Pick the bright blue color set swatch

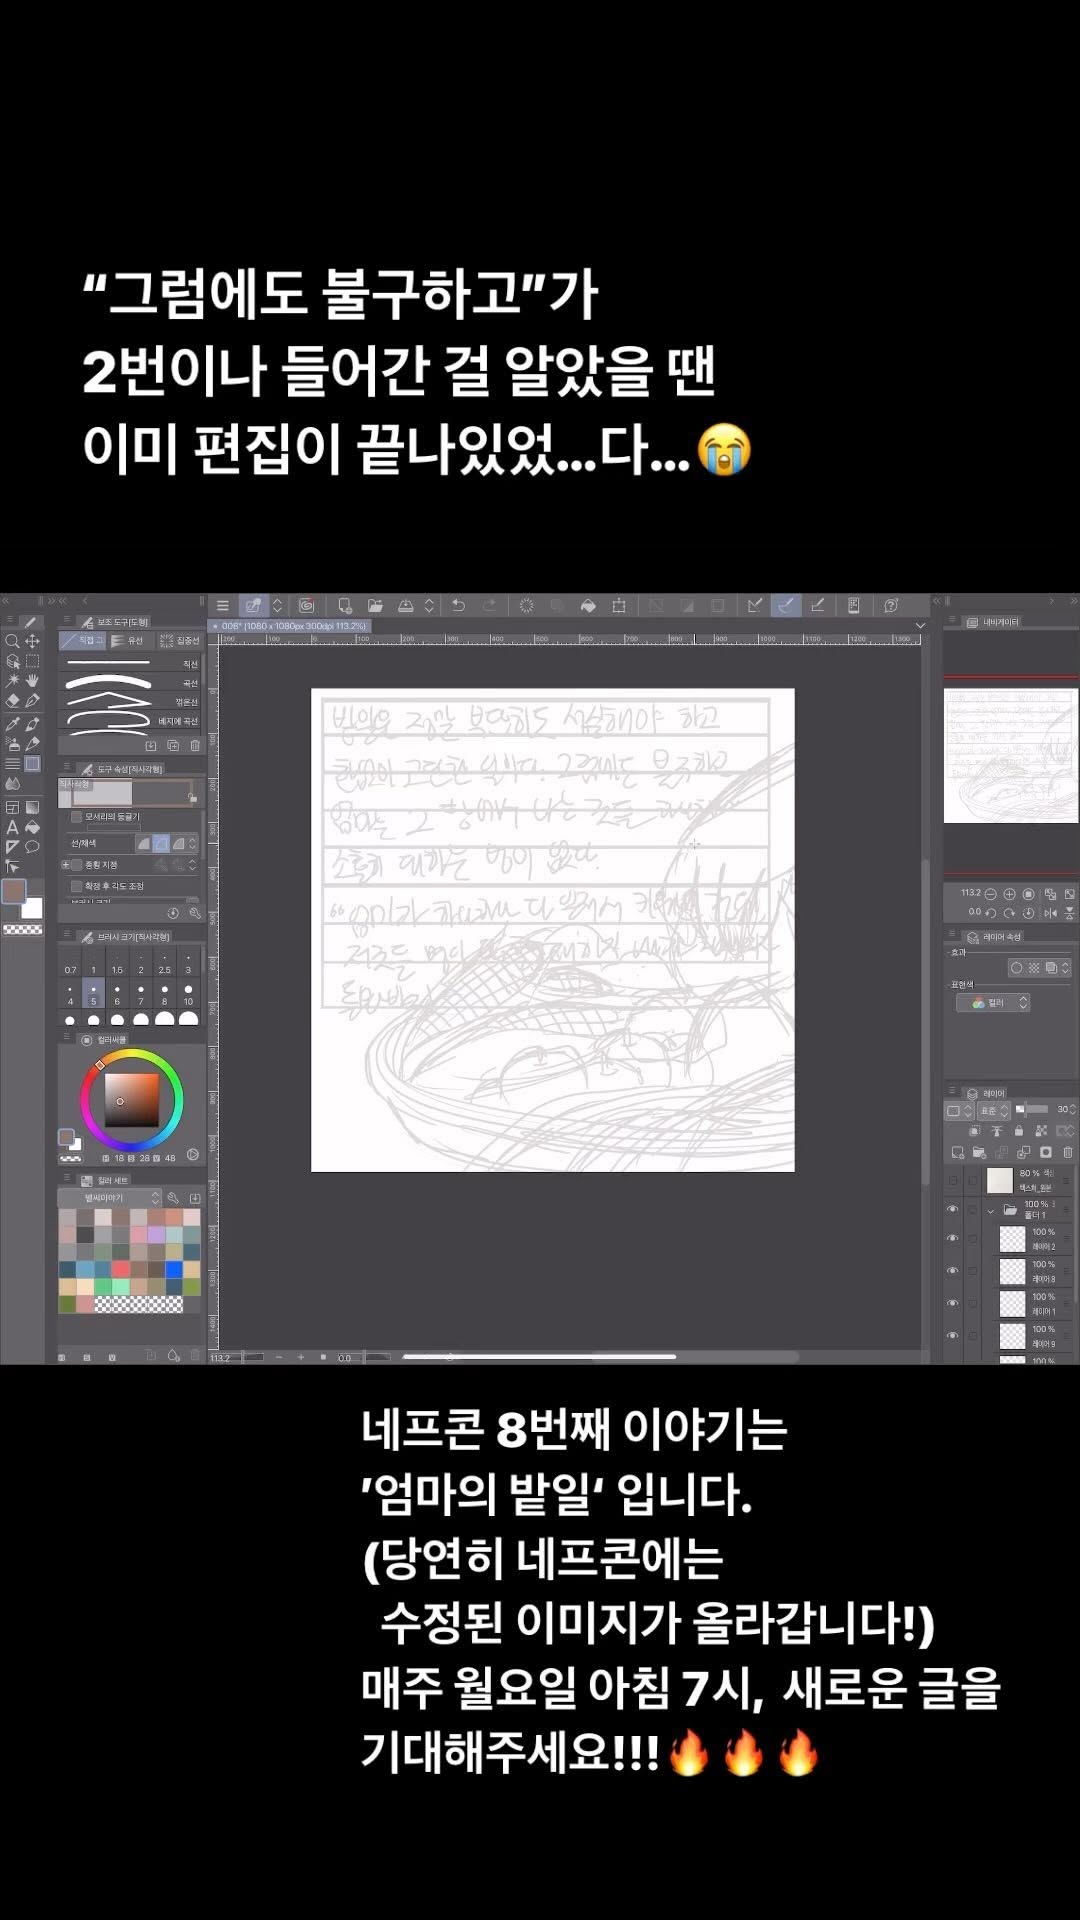click(174, 1269)
